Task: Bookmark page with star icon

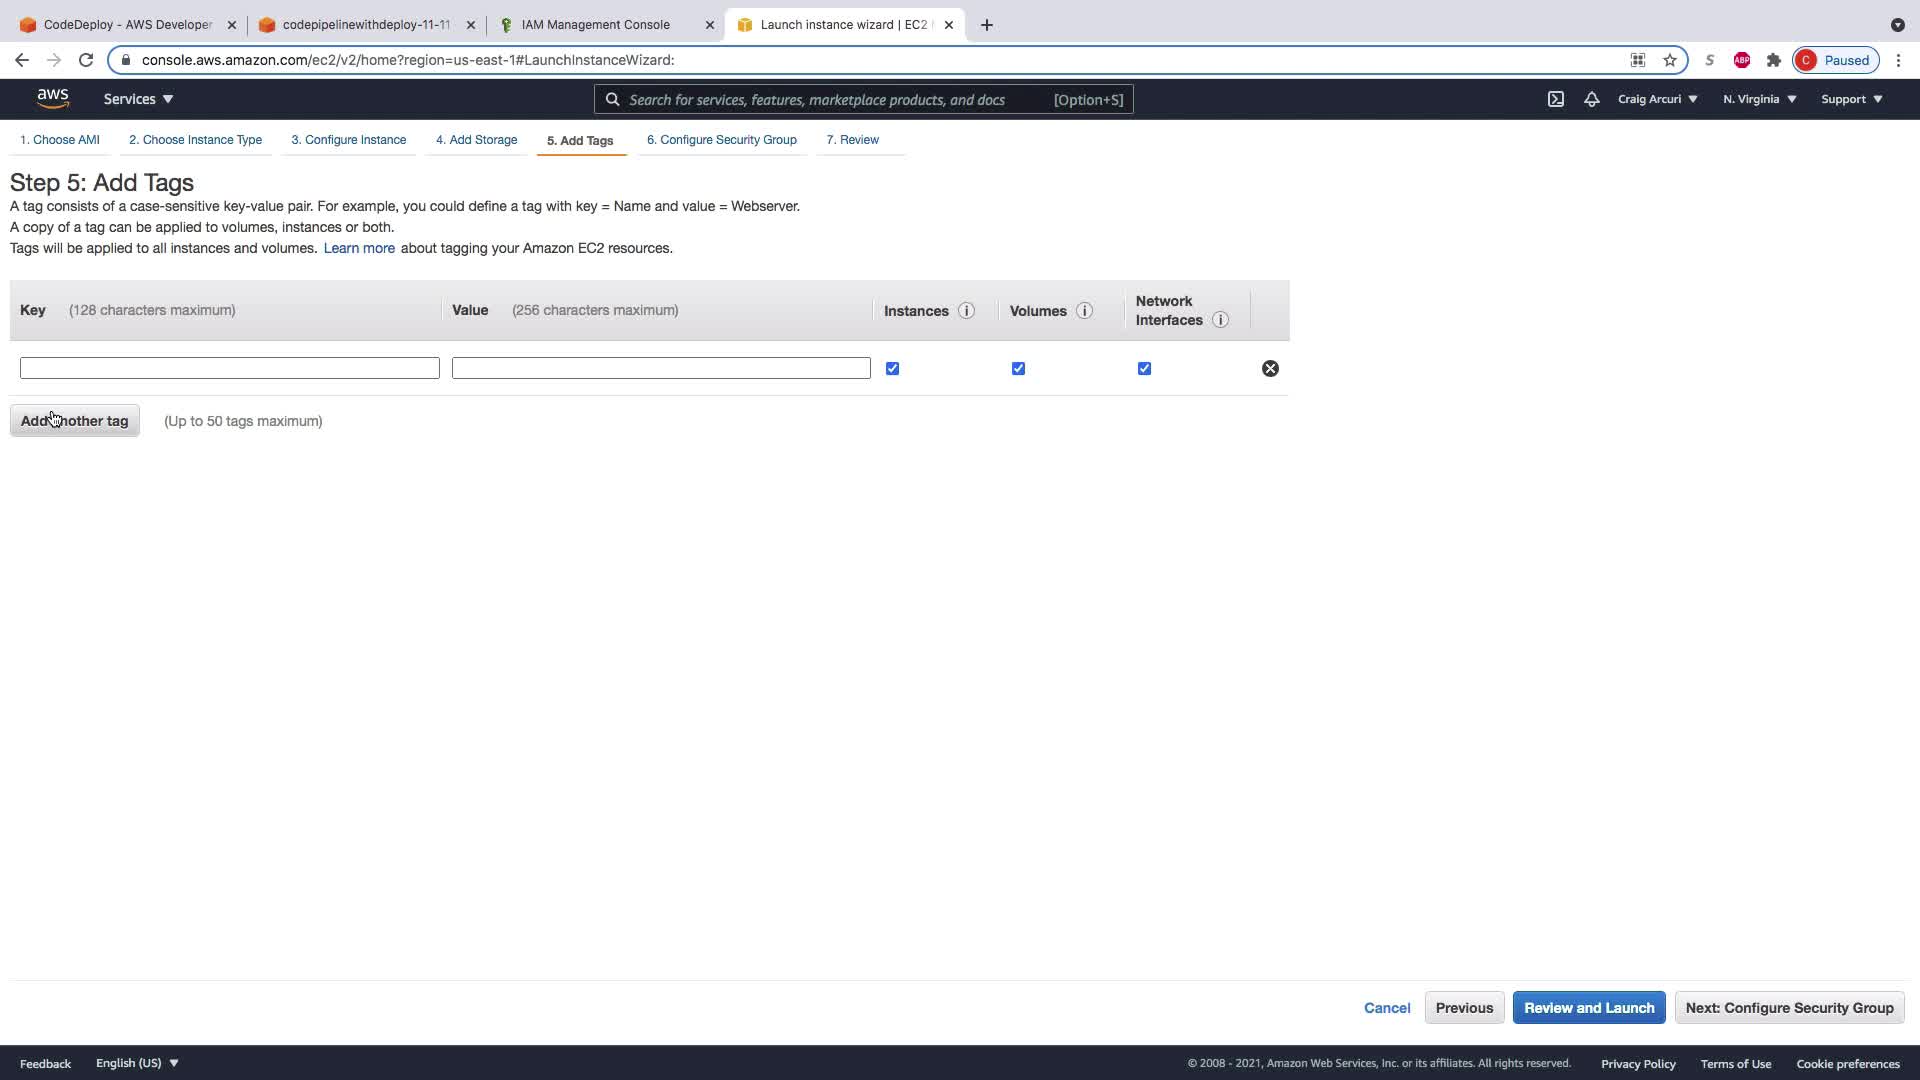Action: (x=1670, y=60)
